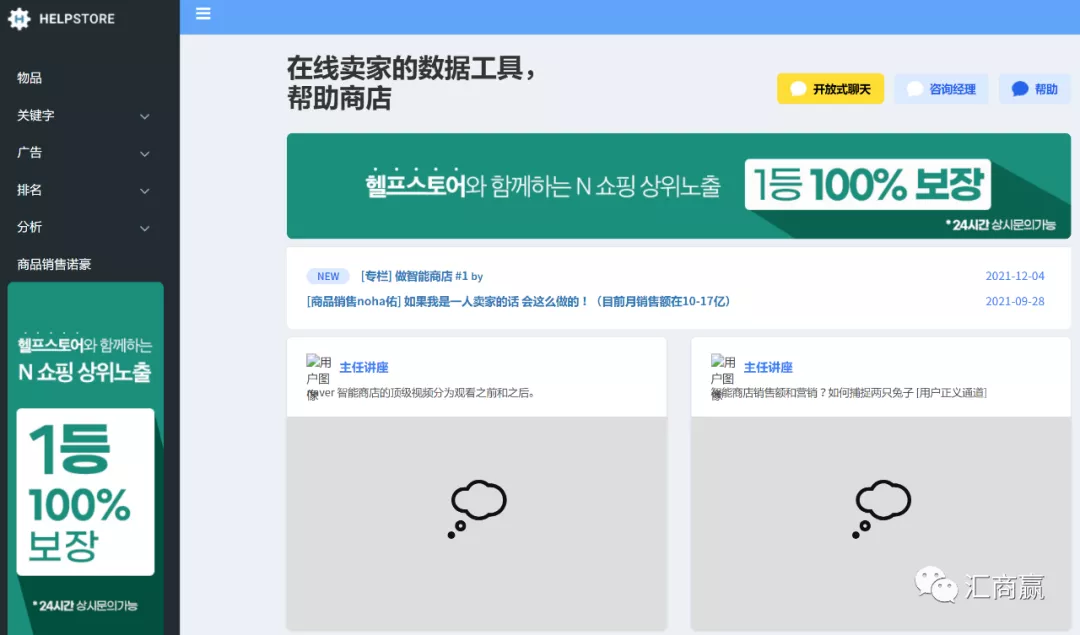This screenshot has height=635, width=1080.
Task: Click the left card video thumbnail placeholder
Action: click(477, 522)
